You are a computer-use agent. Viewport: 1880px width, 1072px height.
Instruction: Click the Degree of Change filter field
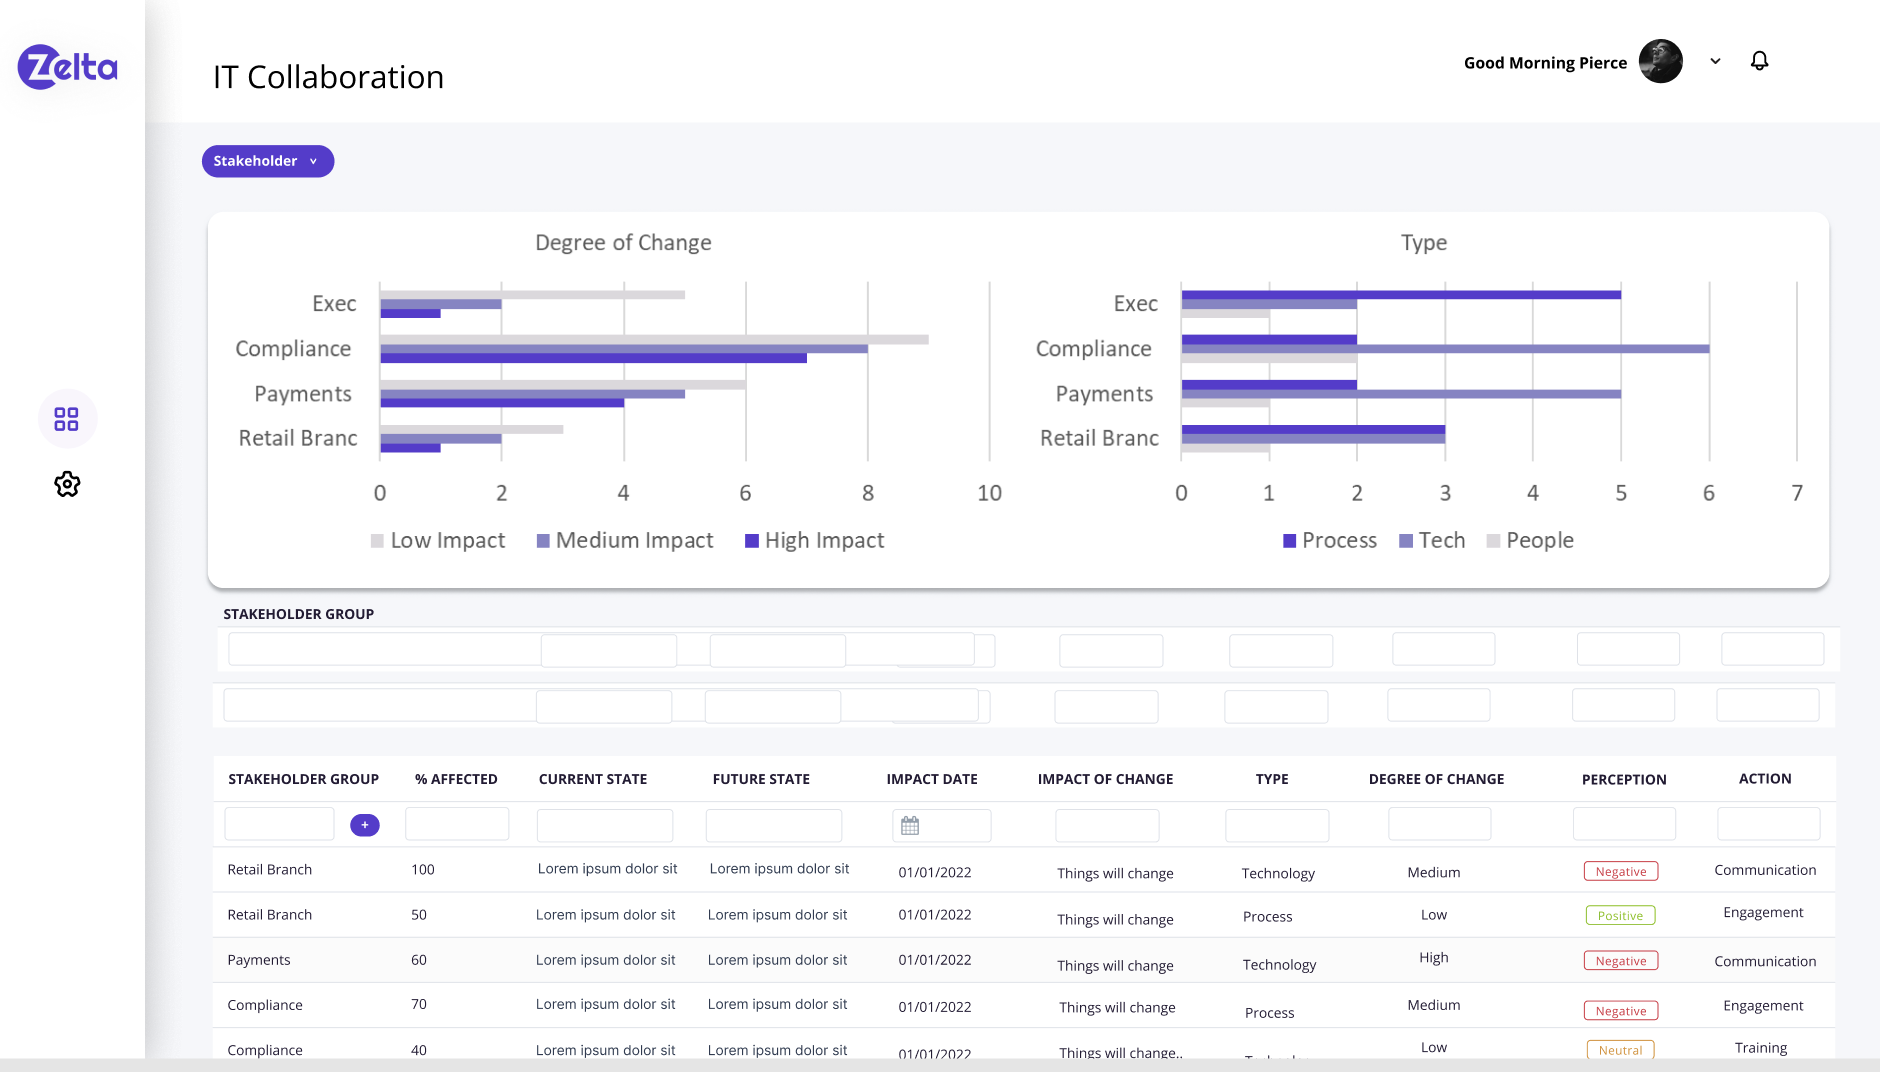(1439, 825)
